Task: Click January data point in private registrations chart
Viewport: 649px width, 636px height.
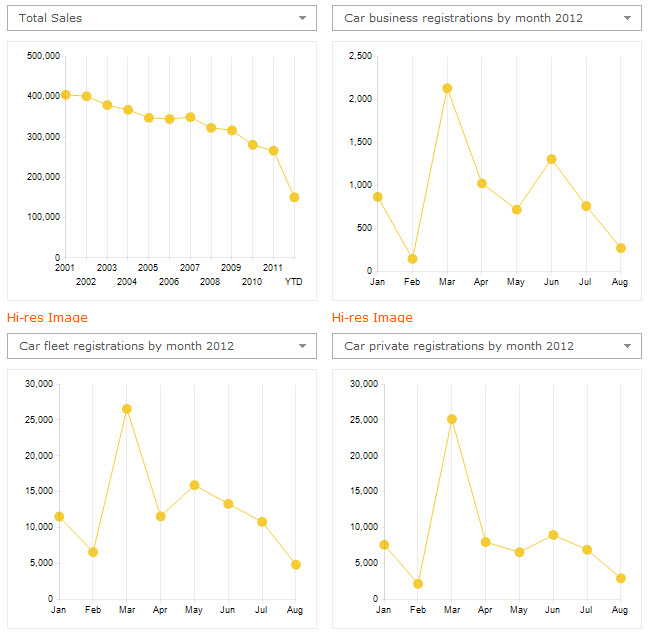Action: point(384,545)
